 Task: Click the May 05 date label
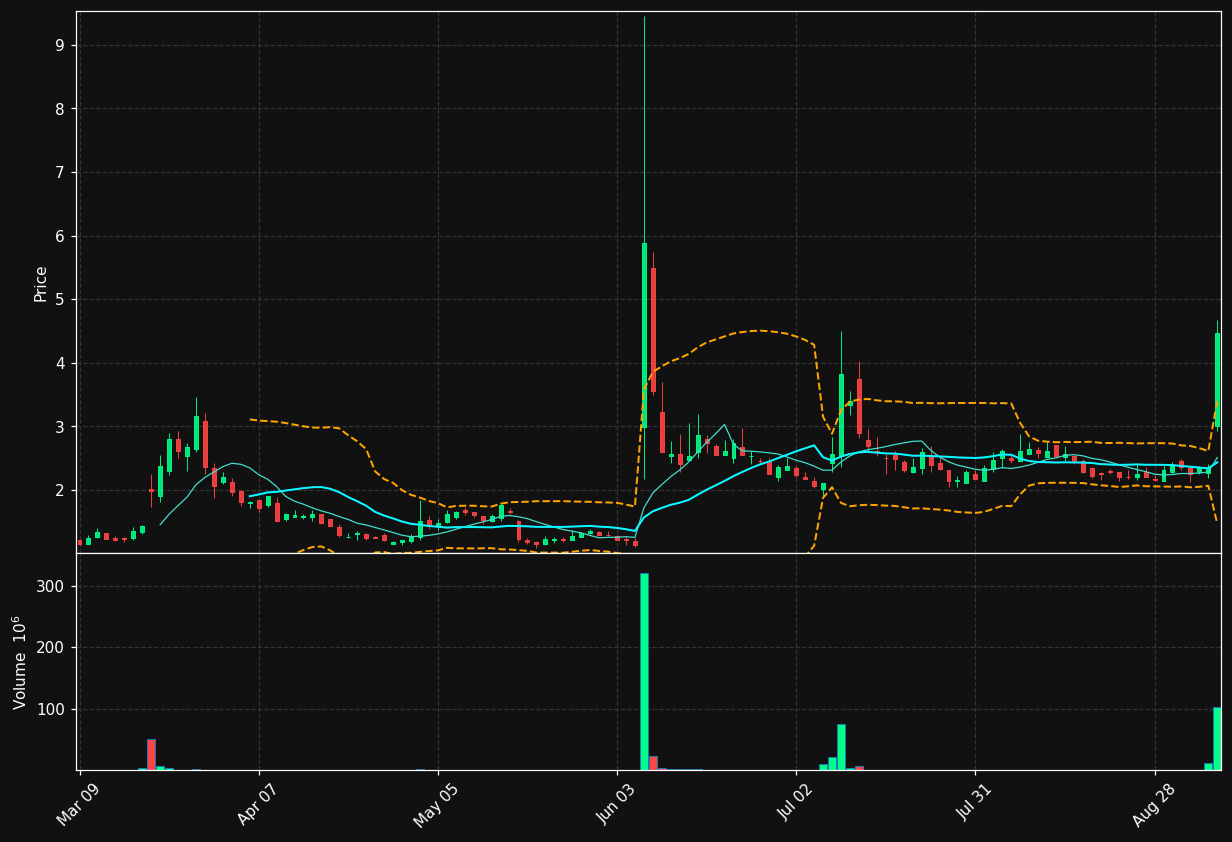tap(436, 804)
